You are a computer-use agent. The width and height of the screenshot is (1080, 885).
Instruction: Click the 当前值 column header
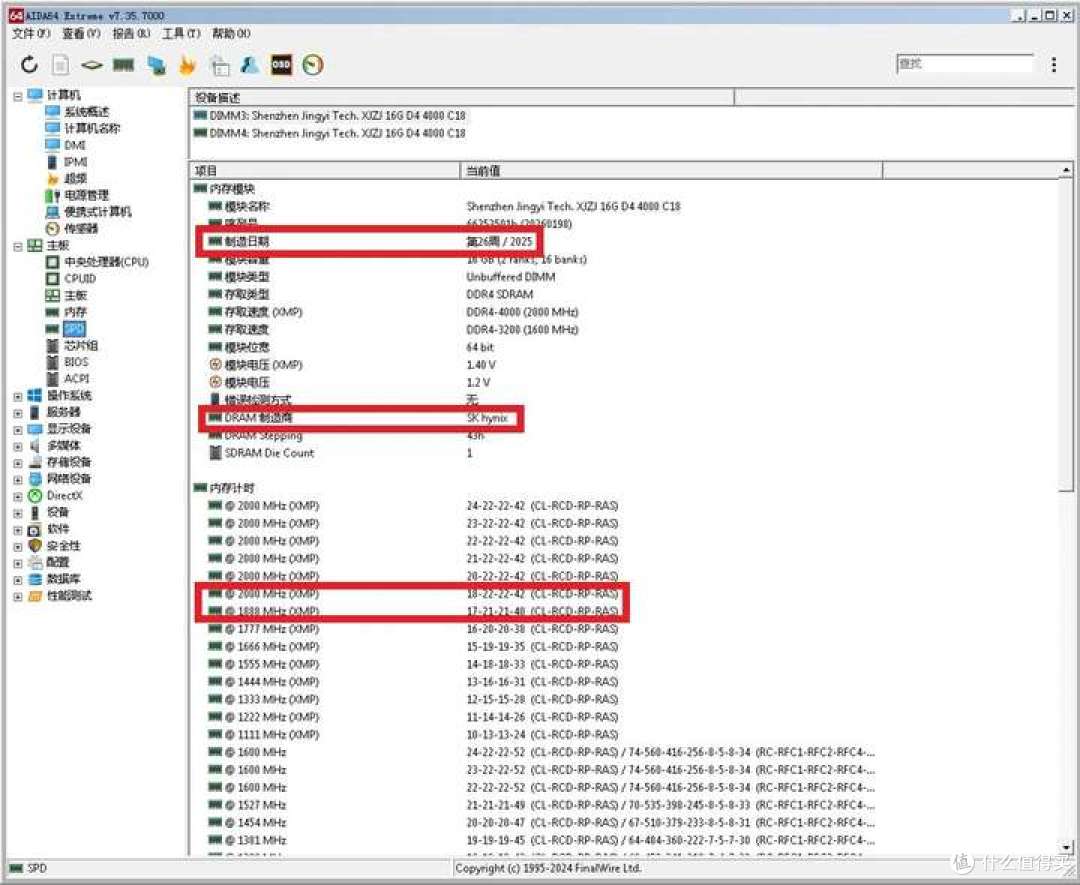[x=672, y=171]
